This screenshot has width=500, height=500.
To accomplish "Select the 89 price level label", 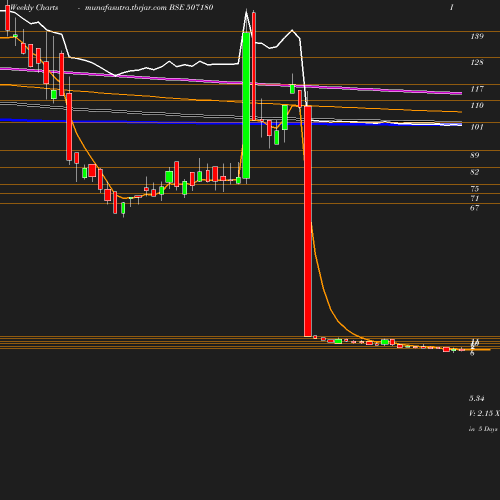I will point(475,155).
